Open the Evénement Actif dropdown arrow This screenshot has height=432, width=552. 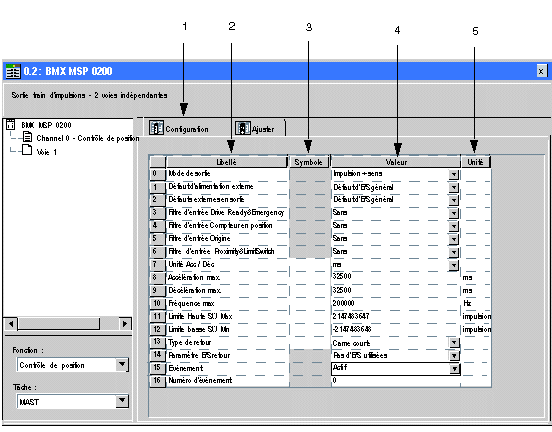[x=454, y=369]
